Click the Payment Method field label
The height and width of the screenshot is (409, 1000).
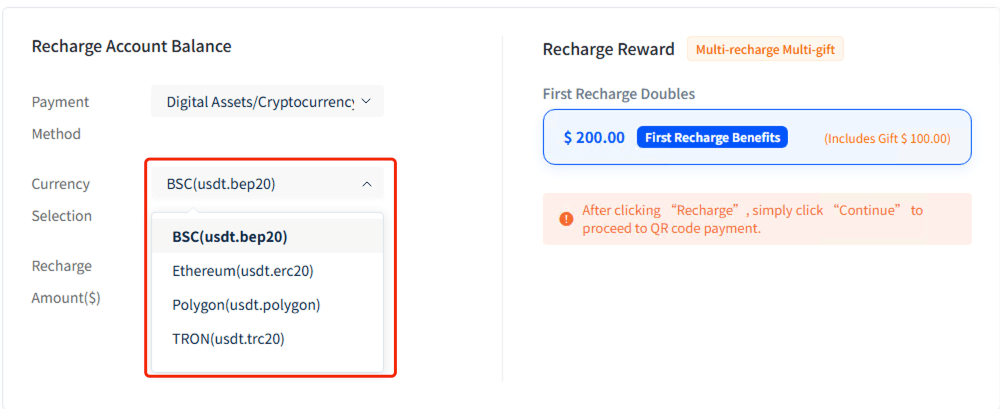60,117
